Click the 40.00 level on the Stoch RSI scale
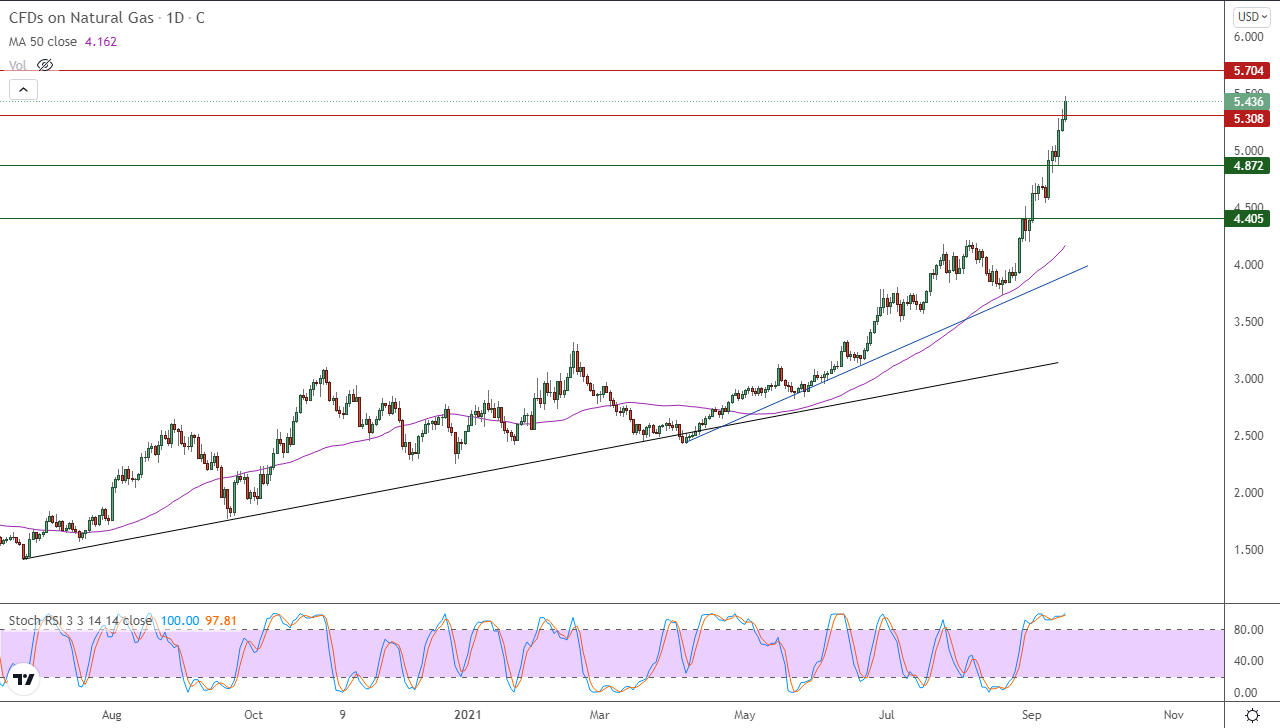Image resolution: width=1280 pixels, height=728 pixels. [1249, 661]
